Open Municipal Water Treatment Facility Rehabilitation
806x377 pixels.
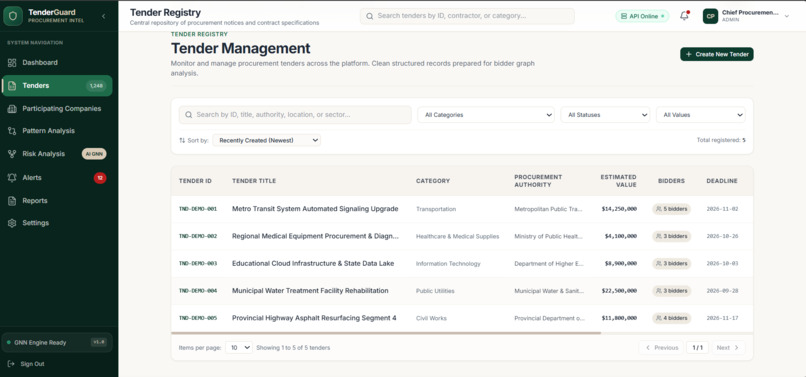pyautogui.click(x=310, y=291)
